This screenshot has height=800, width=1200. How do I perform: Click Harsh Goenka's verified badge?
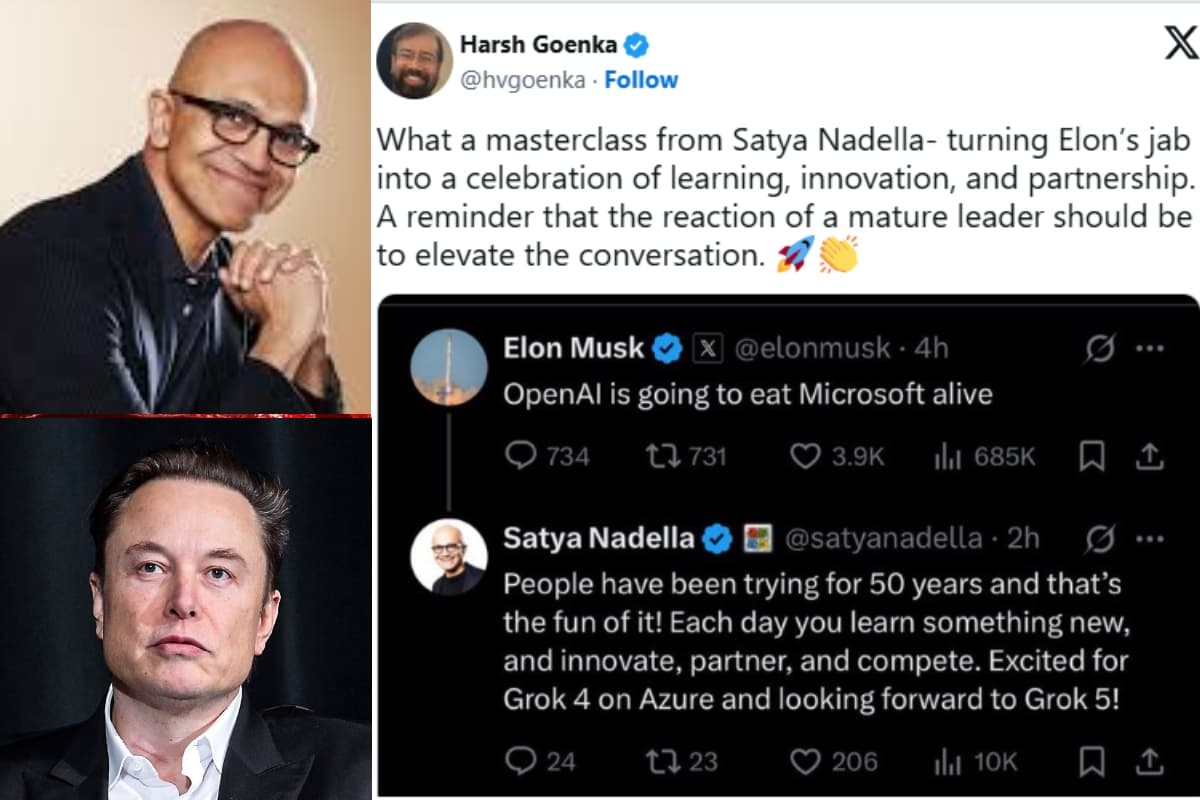pos(638,44)
